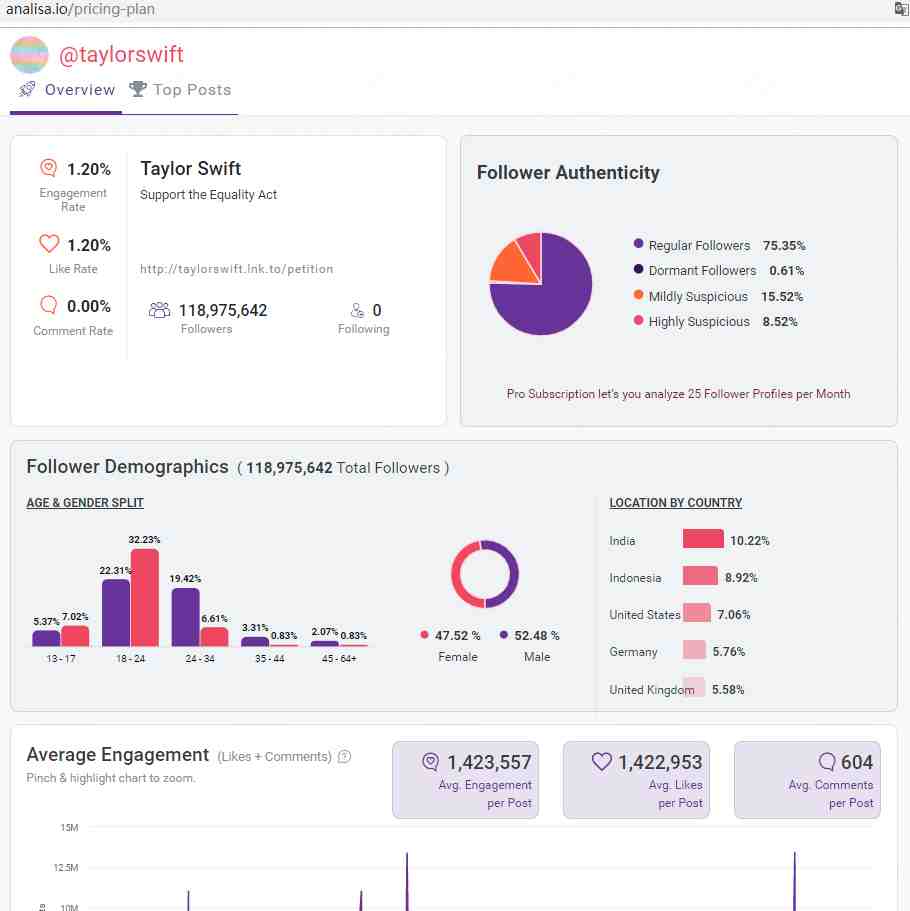Open the @taylorswift handle link
Image resolution: width=910 pixels, height=911 pixels.
point(121,55)
